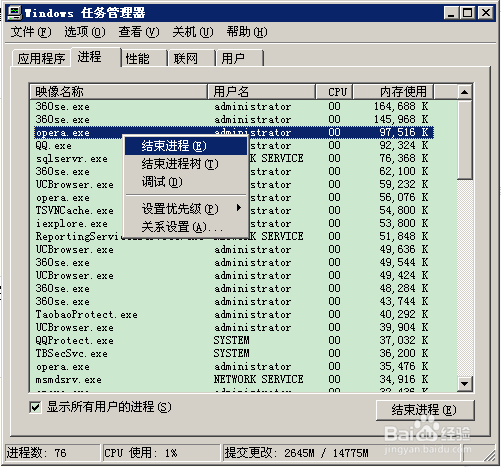The image size is (501, 467).
Task: Select 360se.exe row using 145,968 K
Action: pos(234,120)
